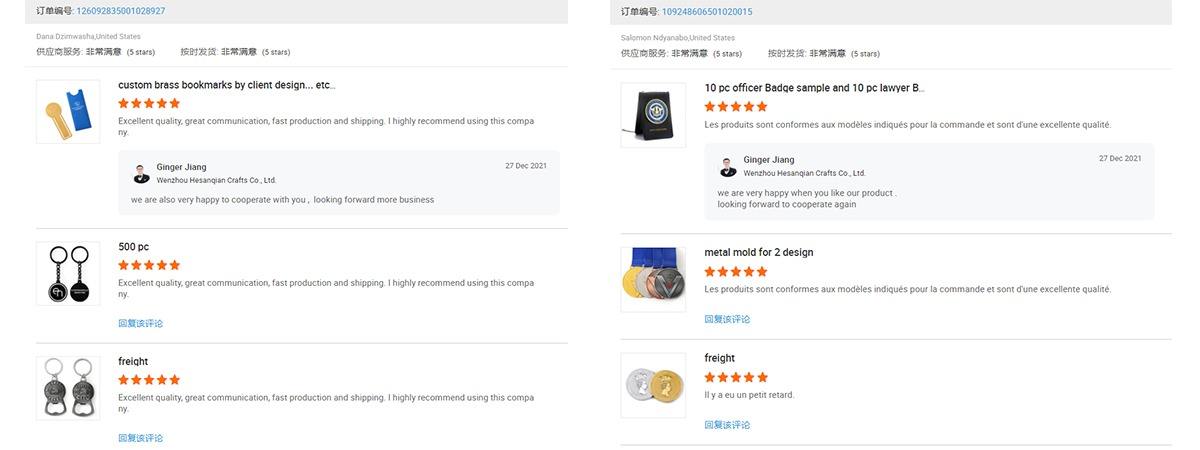Screen dimensions: 1200x450
Task: Open the officer badge product thumbnail
Action: point(653,115)
